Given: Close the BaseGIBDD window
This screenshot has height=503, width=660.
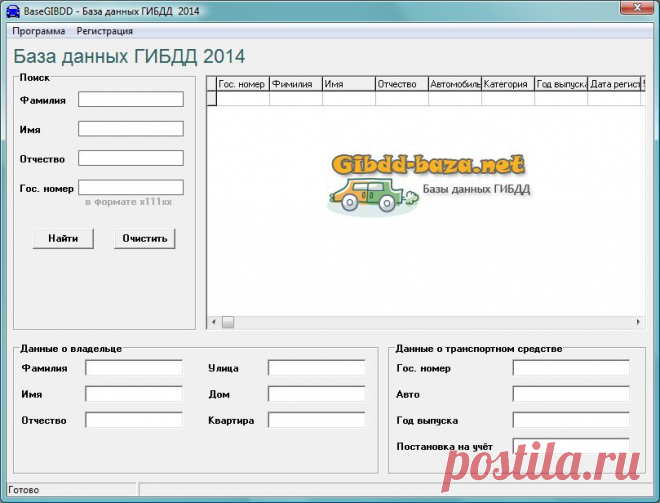Looking at the screenshot, I should (637, 7).
